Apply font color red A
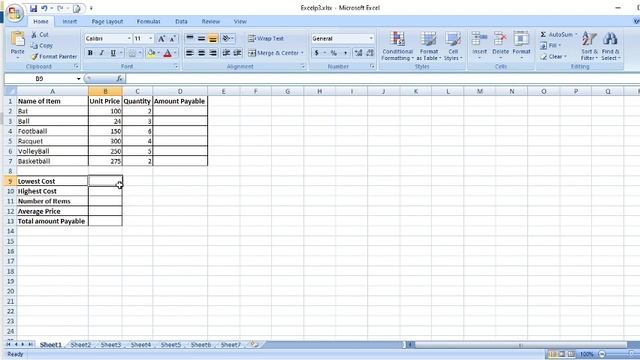 click(x=167, y=53)
